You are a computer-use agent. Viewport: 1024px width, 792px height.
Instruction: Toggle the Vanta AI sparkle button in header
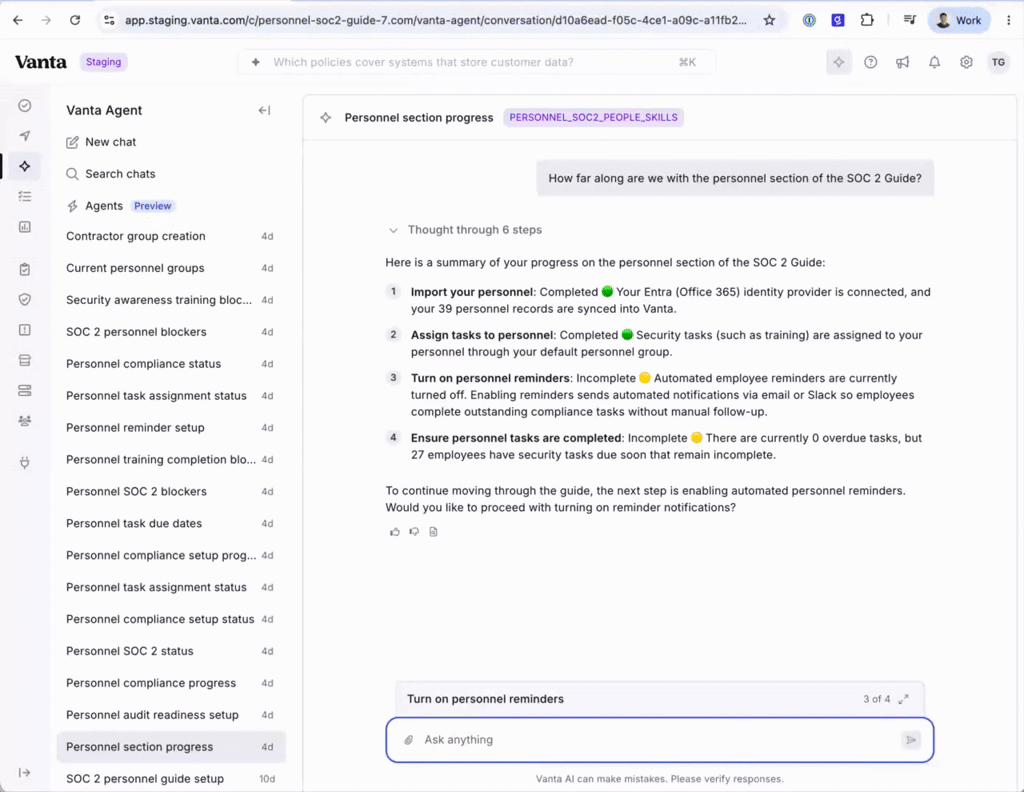[x=839, y=62]
